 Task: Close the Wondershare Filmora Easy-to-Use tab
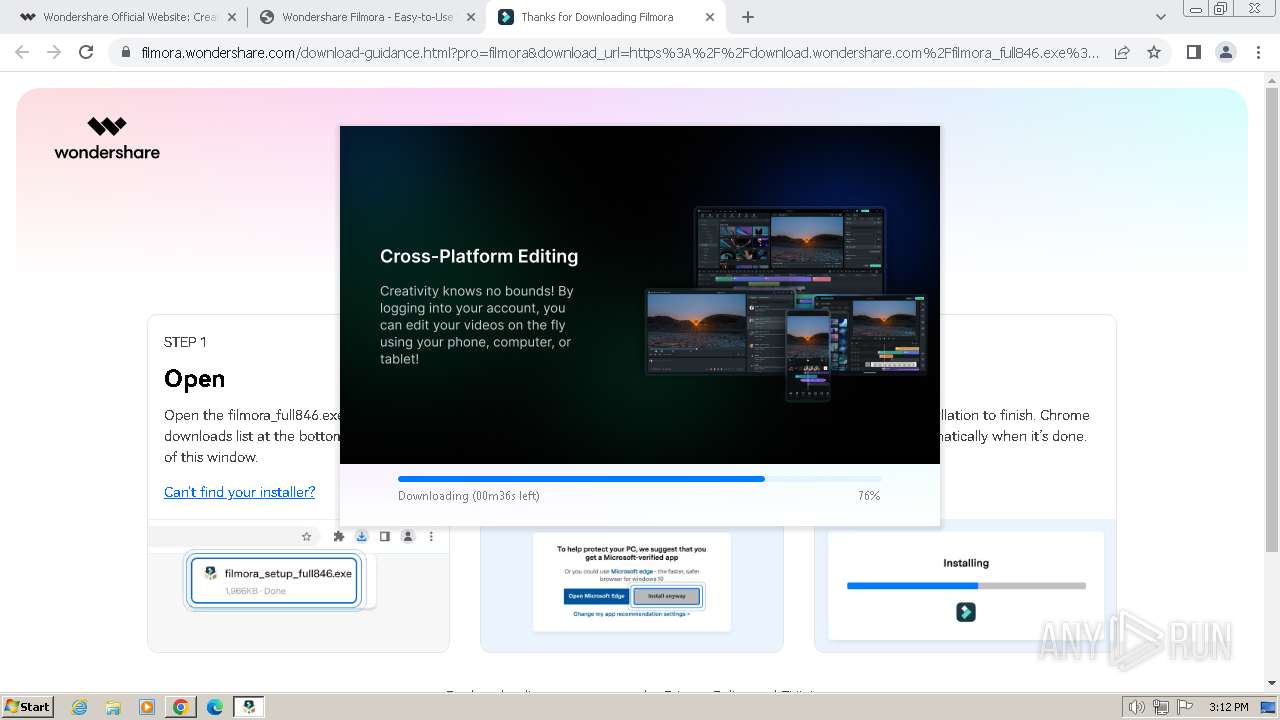pyautogui.click(x=471, y=17)
